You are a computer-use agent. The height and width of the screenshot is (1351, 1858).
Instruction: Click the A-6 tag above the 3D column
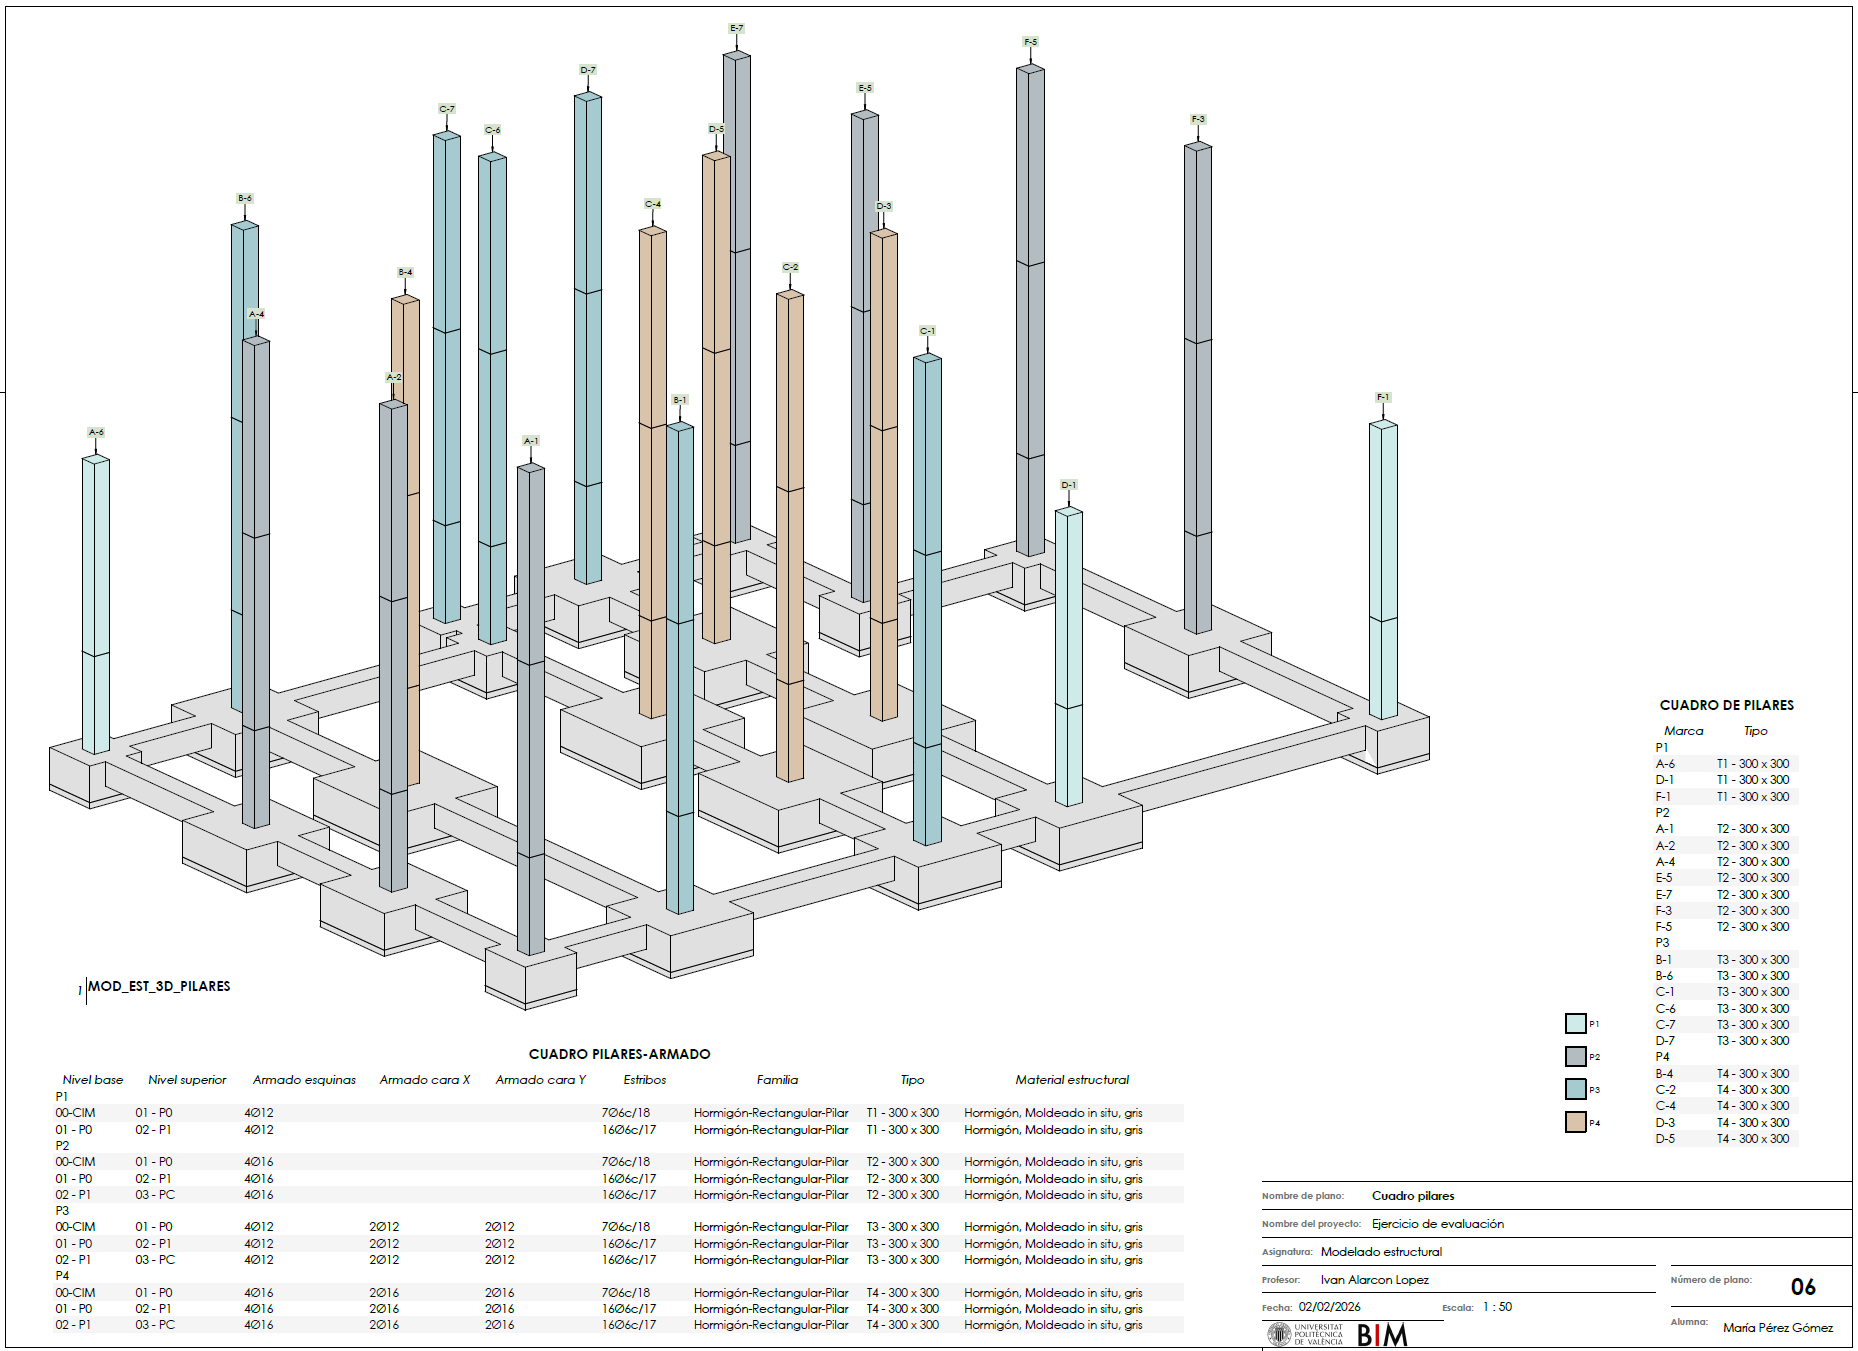coord(96,432)
